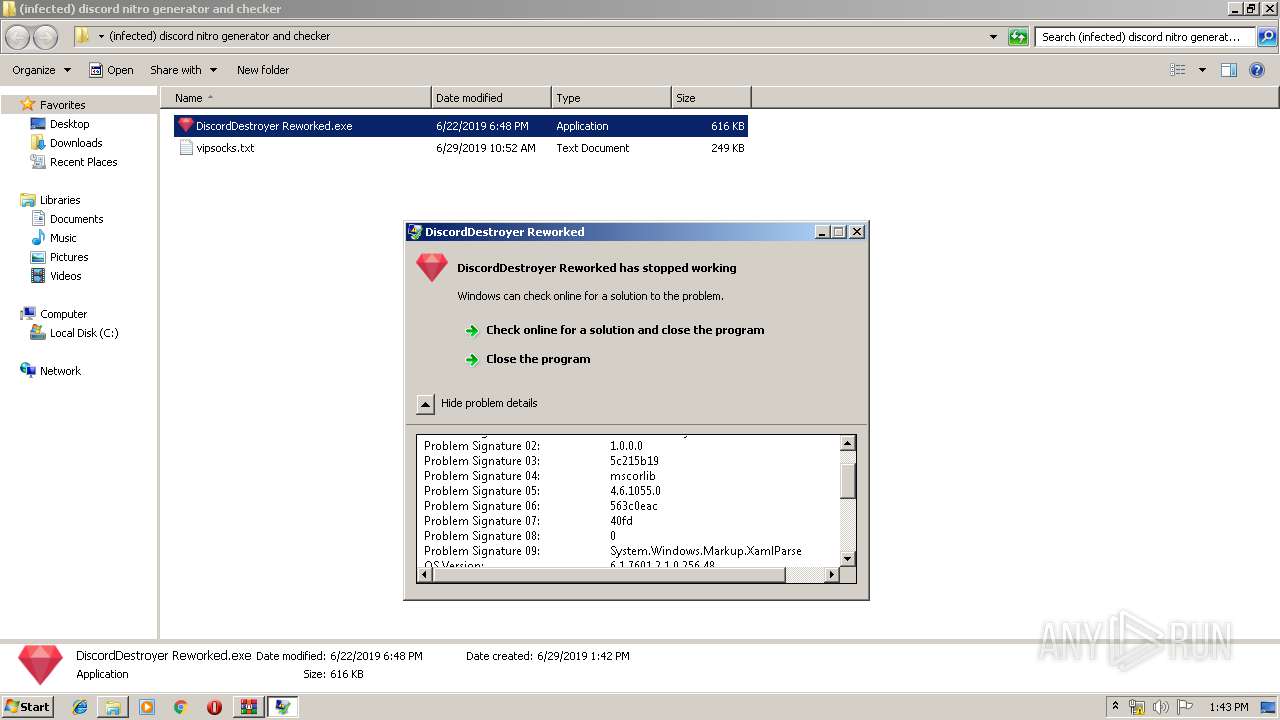The image size is (1280, 720).
Task: Click New folder in the toolbar
Action: [x=263, y=70]
